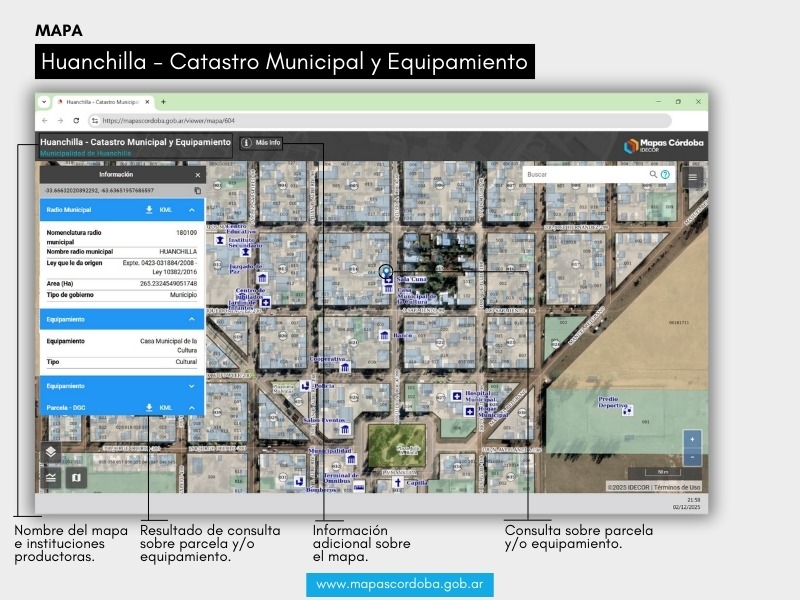Download Parcela - DGC data icon

[149, 408]
